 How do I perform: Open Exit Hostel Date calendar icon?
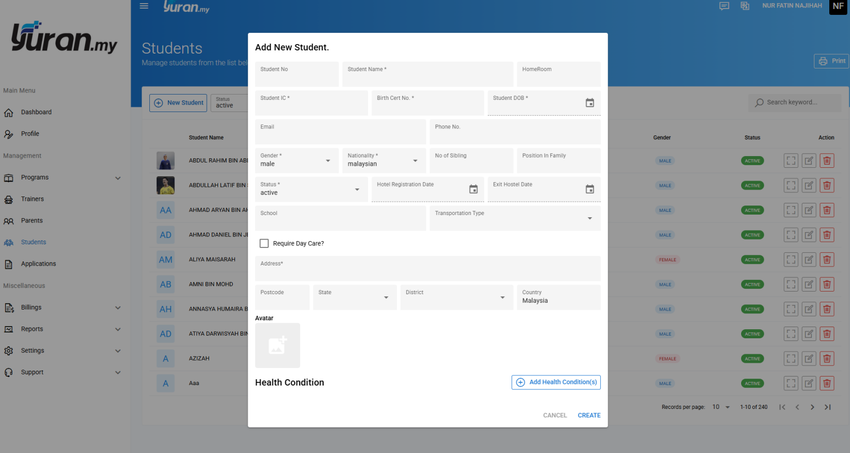(589, 189)
